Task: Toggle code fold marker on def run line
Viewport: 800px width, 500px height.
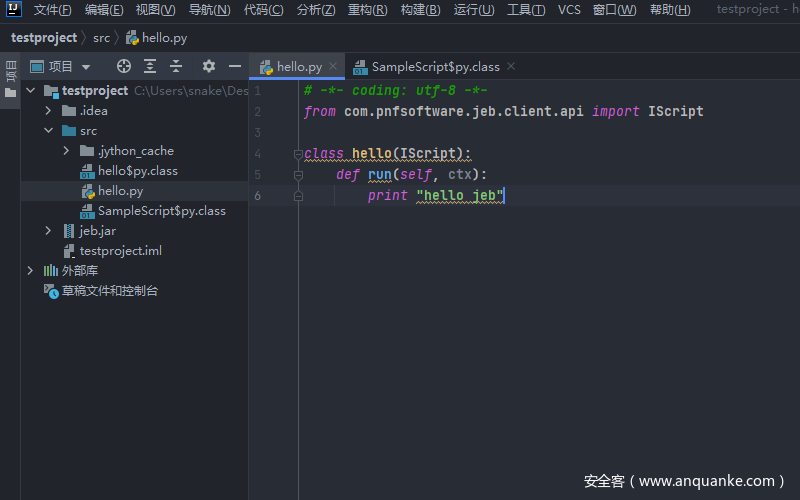Action: [298, 175]
